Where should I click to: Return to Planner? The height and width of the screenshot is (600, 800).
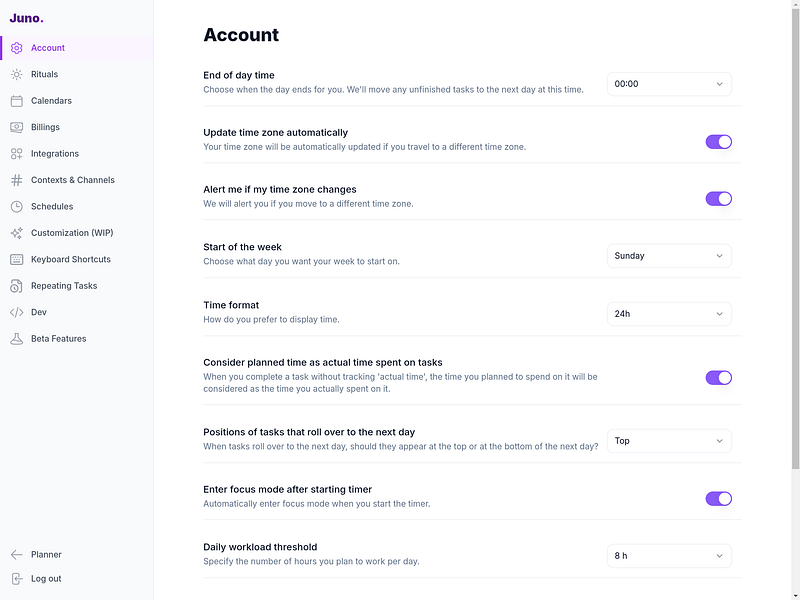[46, 555]
